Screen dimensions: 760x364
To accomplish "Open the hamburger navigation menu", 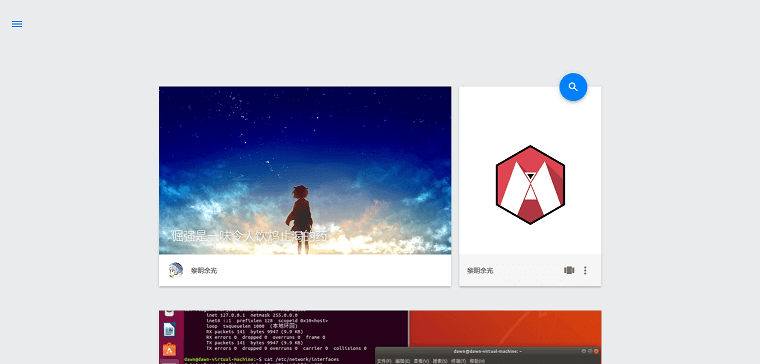I will pos(17,24).
